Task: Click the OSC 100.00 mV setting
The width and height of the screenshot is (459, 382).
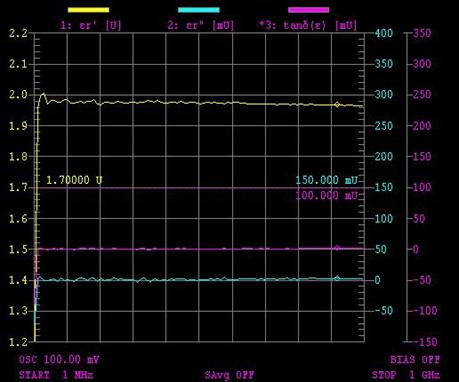Action: tap(59, 360)
